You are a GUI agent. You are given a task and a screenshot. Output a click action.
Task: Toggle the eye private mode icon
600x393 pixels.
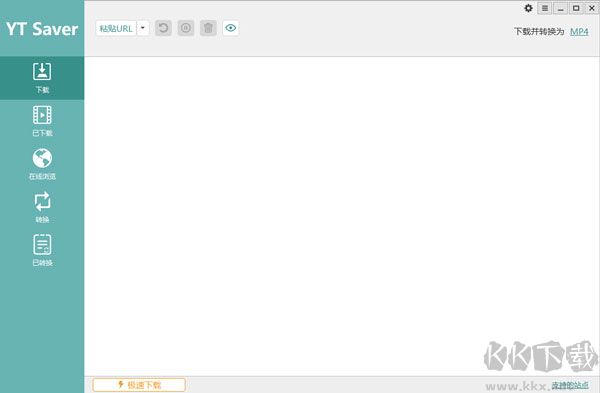231,28
